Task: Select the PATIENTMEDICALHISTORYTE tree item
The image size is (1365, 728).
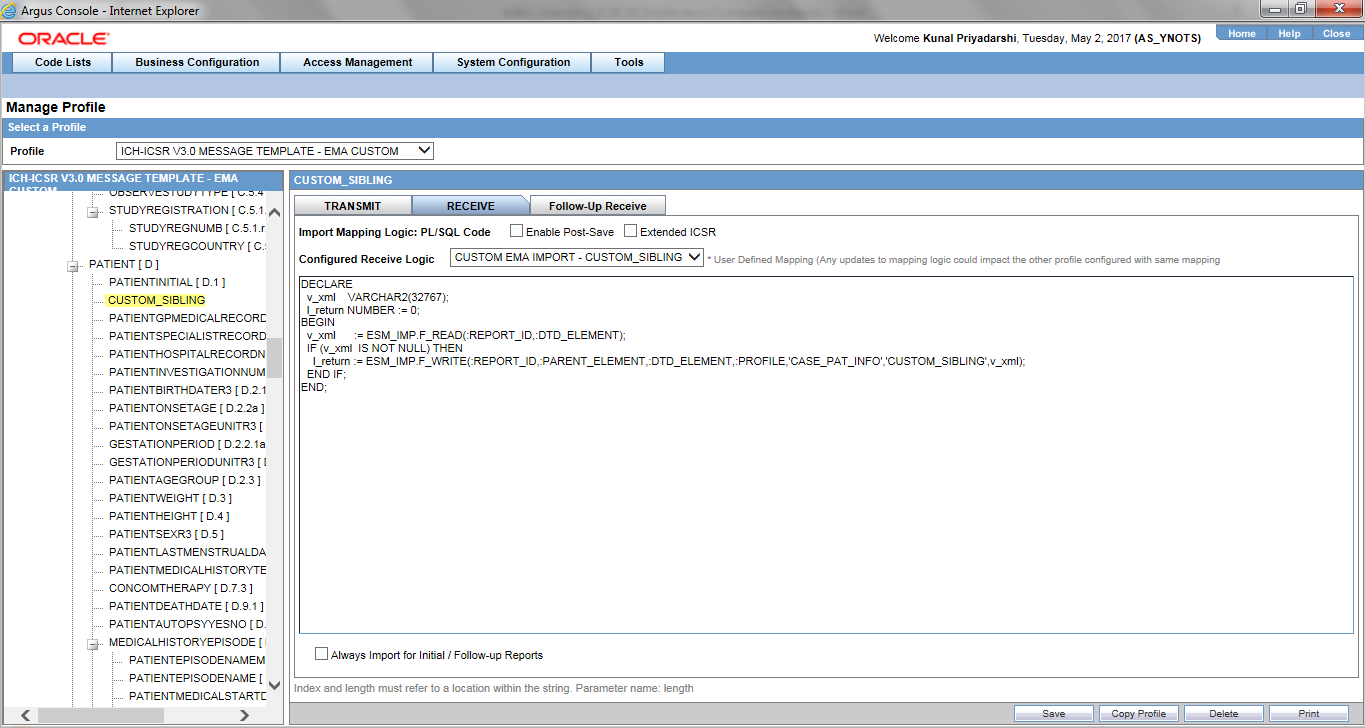Action: (x=187, y=570)
